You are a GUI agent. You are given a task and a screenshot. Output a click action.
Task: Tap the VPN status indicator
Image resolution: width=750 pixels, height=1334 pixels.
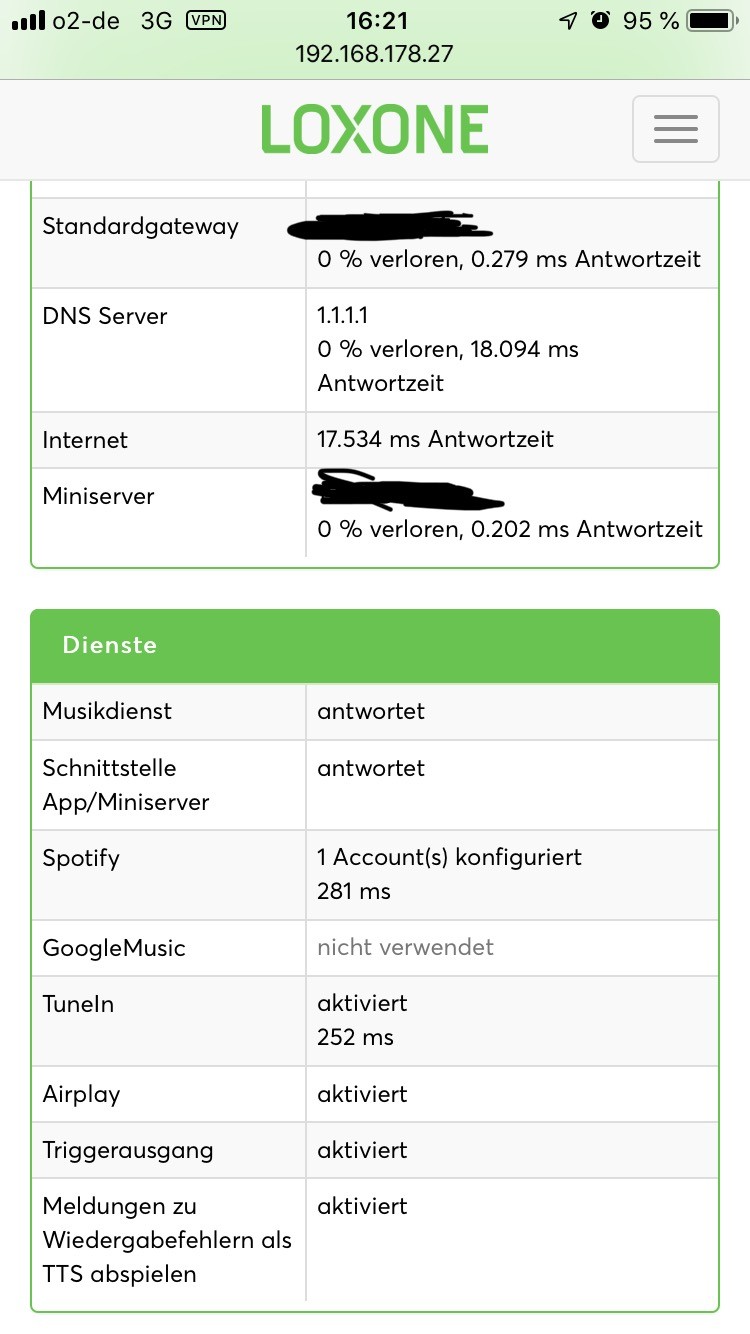(206, 21)
